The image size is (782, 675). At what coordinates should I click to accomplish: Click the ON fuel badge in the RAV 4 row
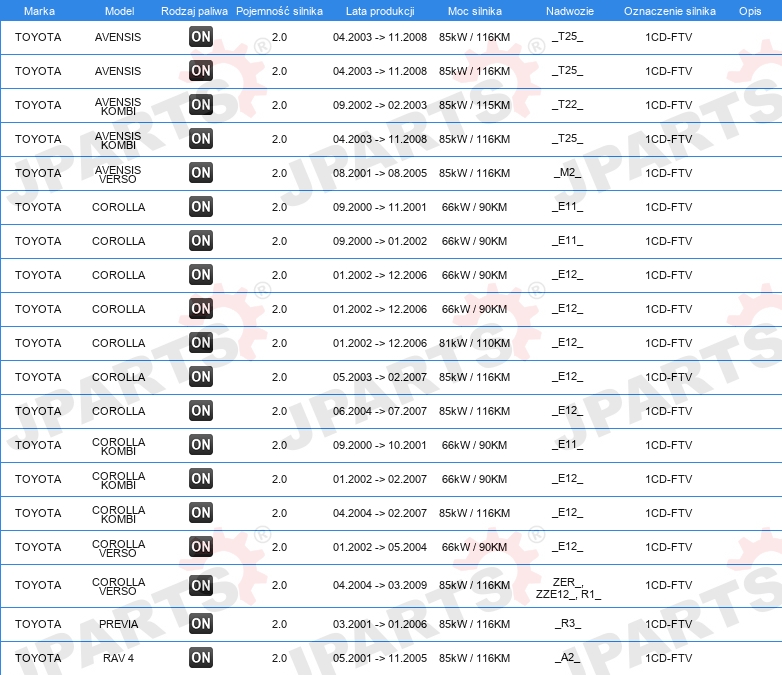[201, 658]
